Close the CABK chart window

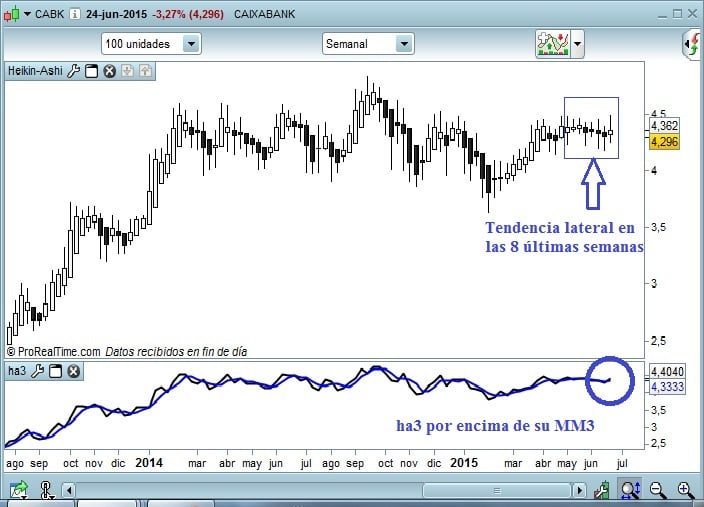(x=693, y=14)
